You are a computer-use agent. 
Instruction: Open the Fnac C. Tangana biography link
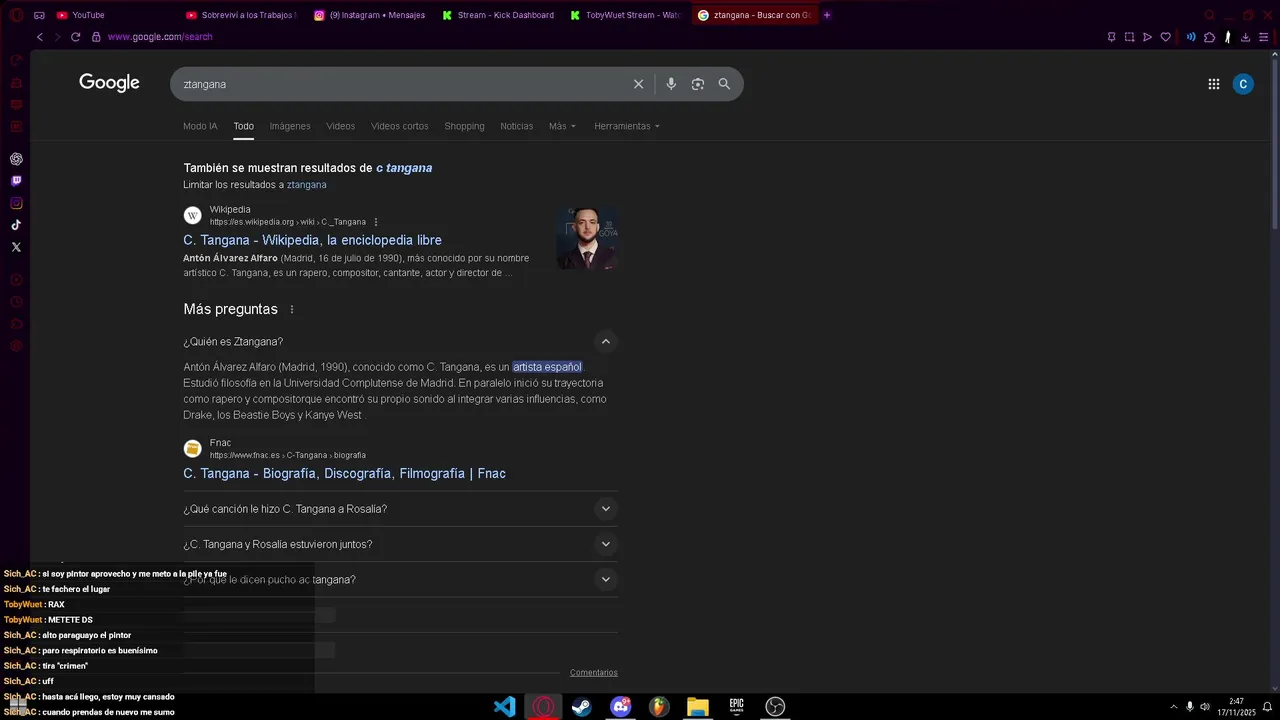(344, 474)
